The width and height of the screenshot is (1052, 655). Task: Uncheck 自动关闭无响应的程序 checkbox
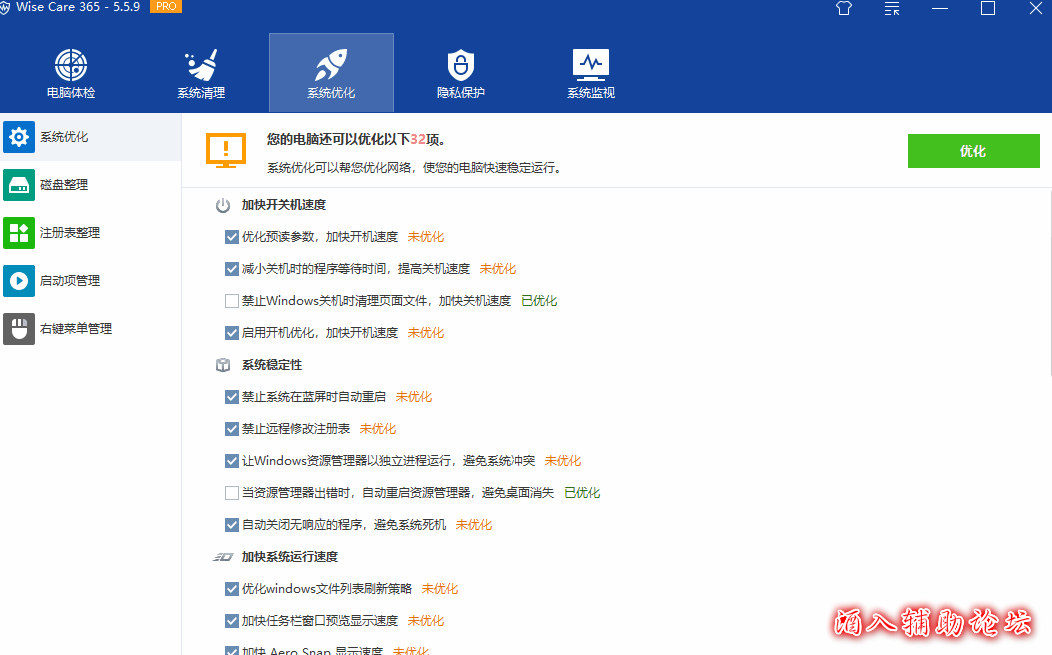(x=232, y=525)
